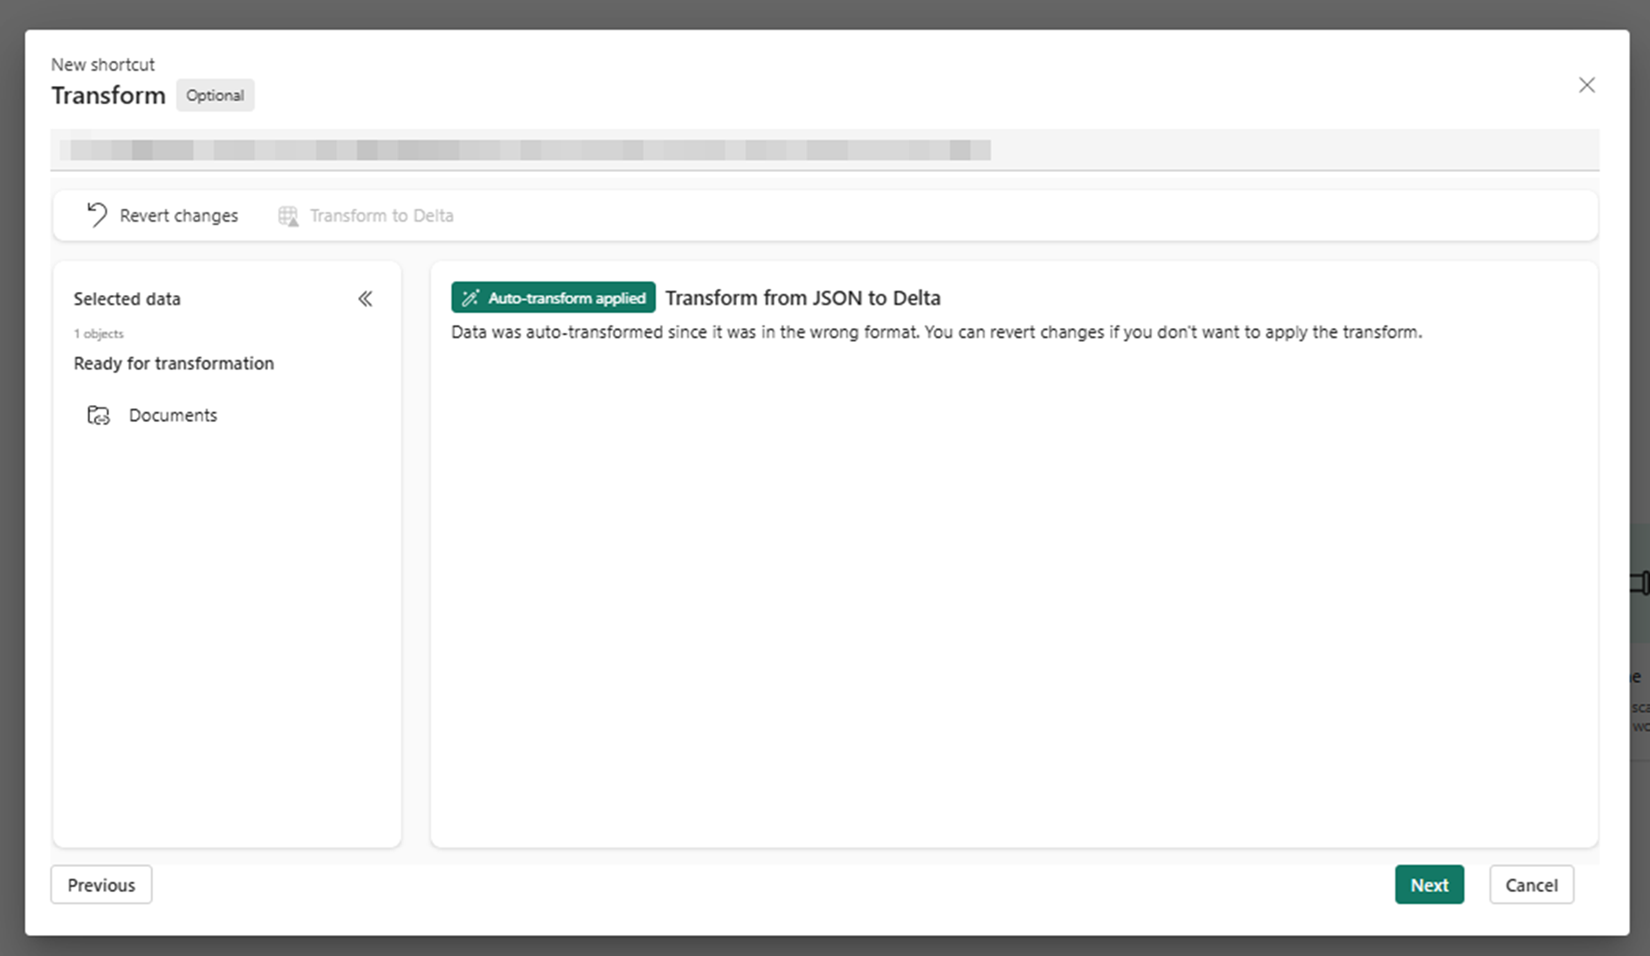The image size is (1650, 956).
Task: Click the Documents folder shortcut icon
Action: [98, 415]
